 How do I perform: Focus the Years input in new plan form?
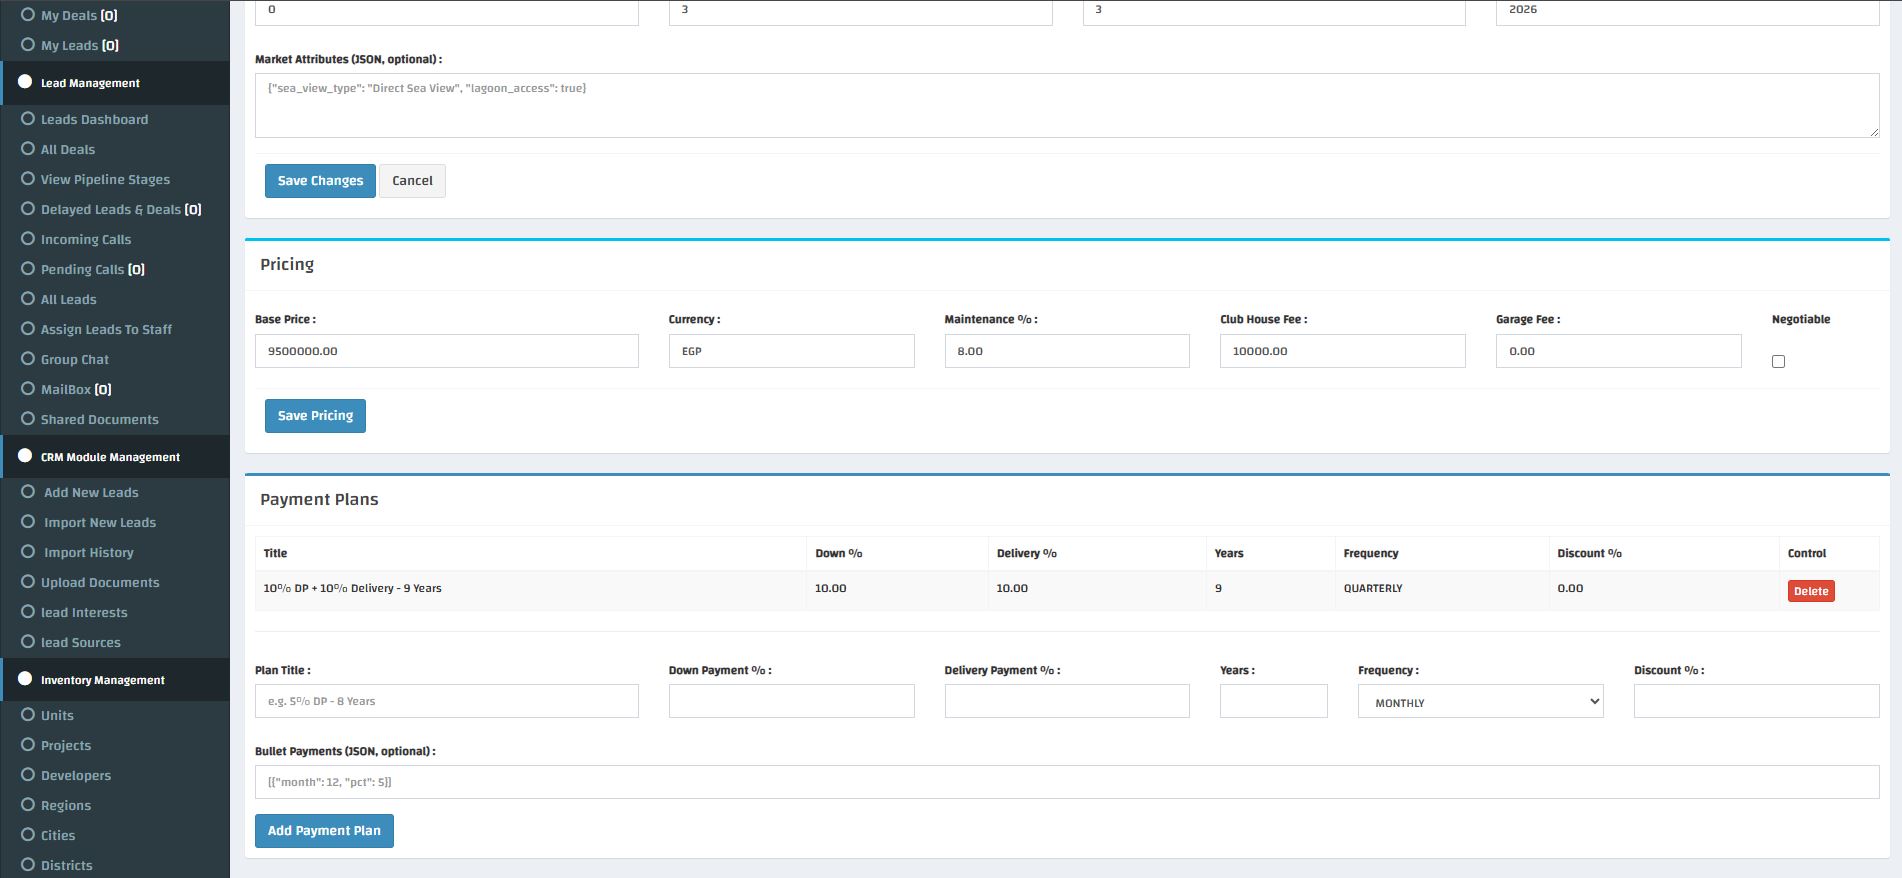(x=1274, y=701)
